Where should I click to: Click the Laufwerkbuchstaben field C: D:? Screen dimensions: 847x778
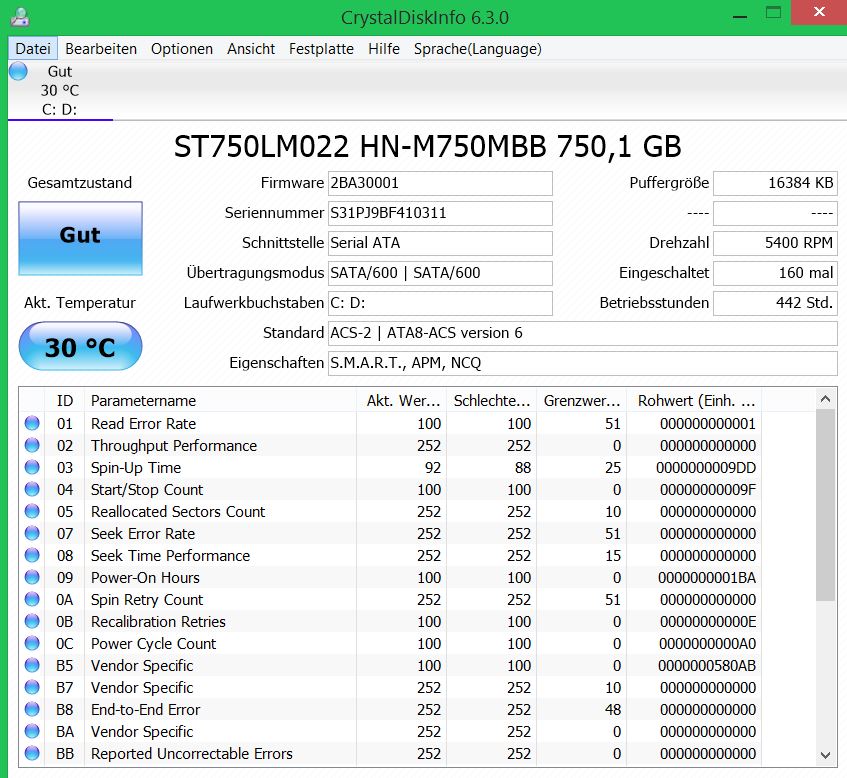click(x=440, y=303)
